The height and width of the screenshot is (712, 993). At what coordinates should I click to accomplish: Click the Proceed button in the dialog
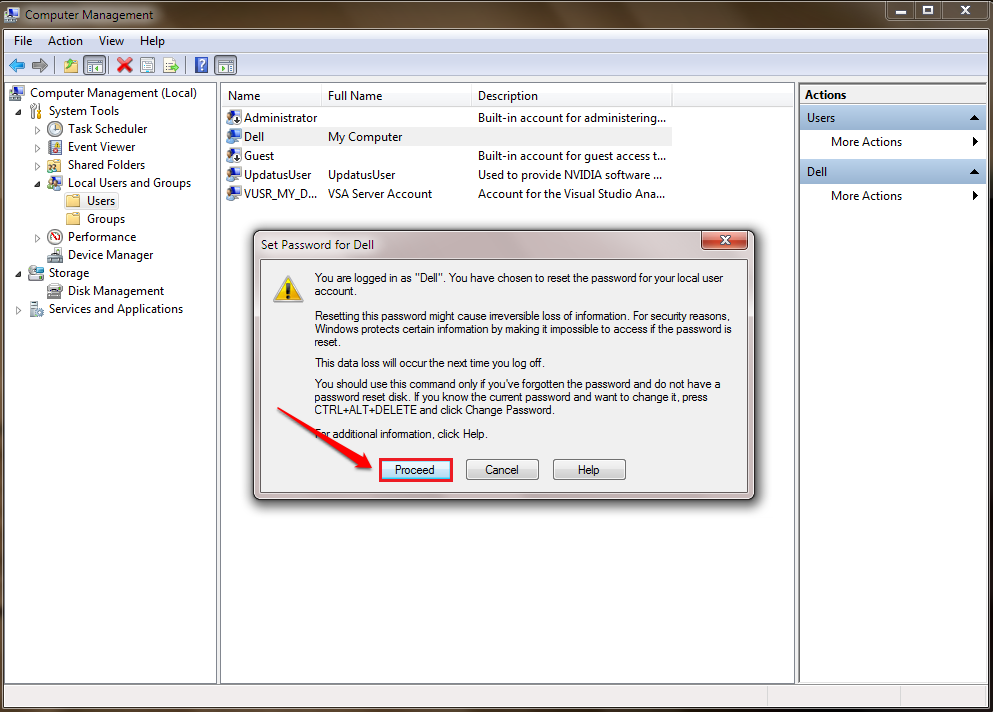click(415, 470)
